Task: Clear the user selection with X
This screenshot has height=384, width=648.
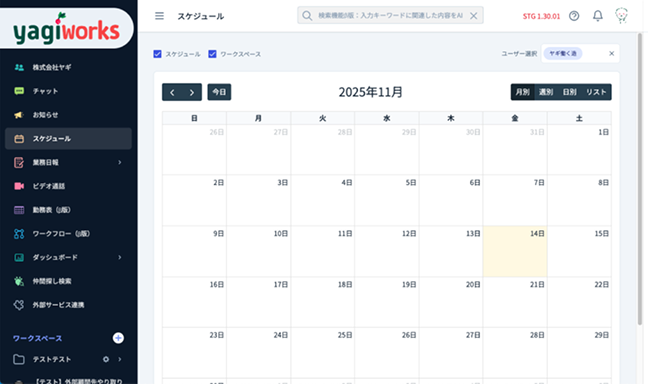Action: coord(612,53)
